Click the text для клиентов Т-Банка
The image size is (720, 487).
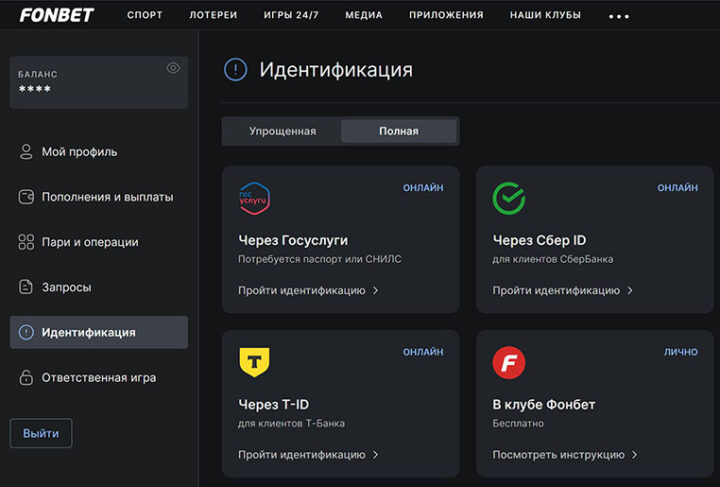(291, 424)
